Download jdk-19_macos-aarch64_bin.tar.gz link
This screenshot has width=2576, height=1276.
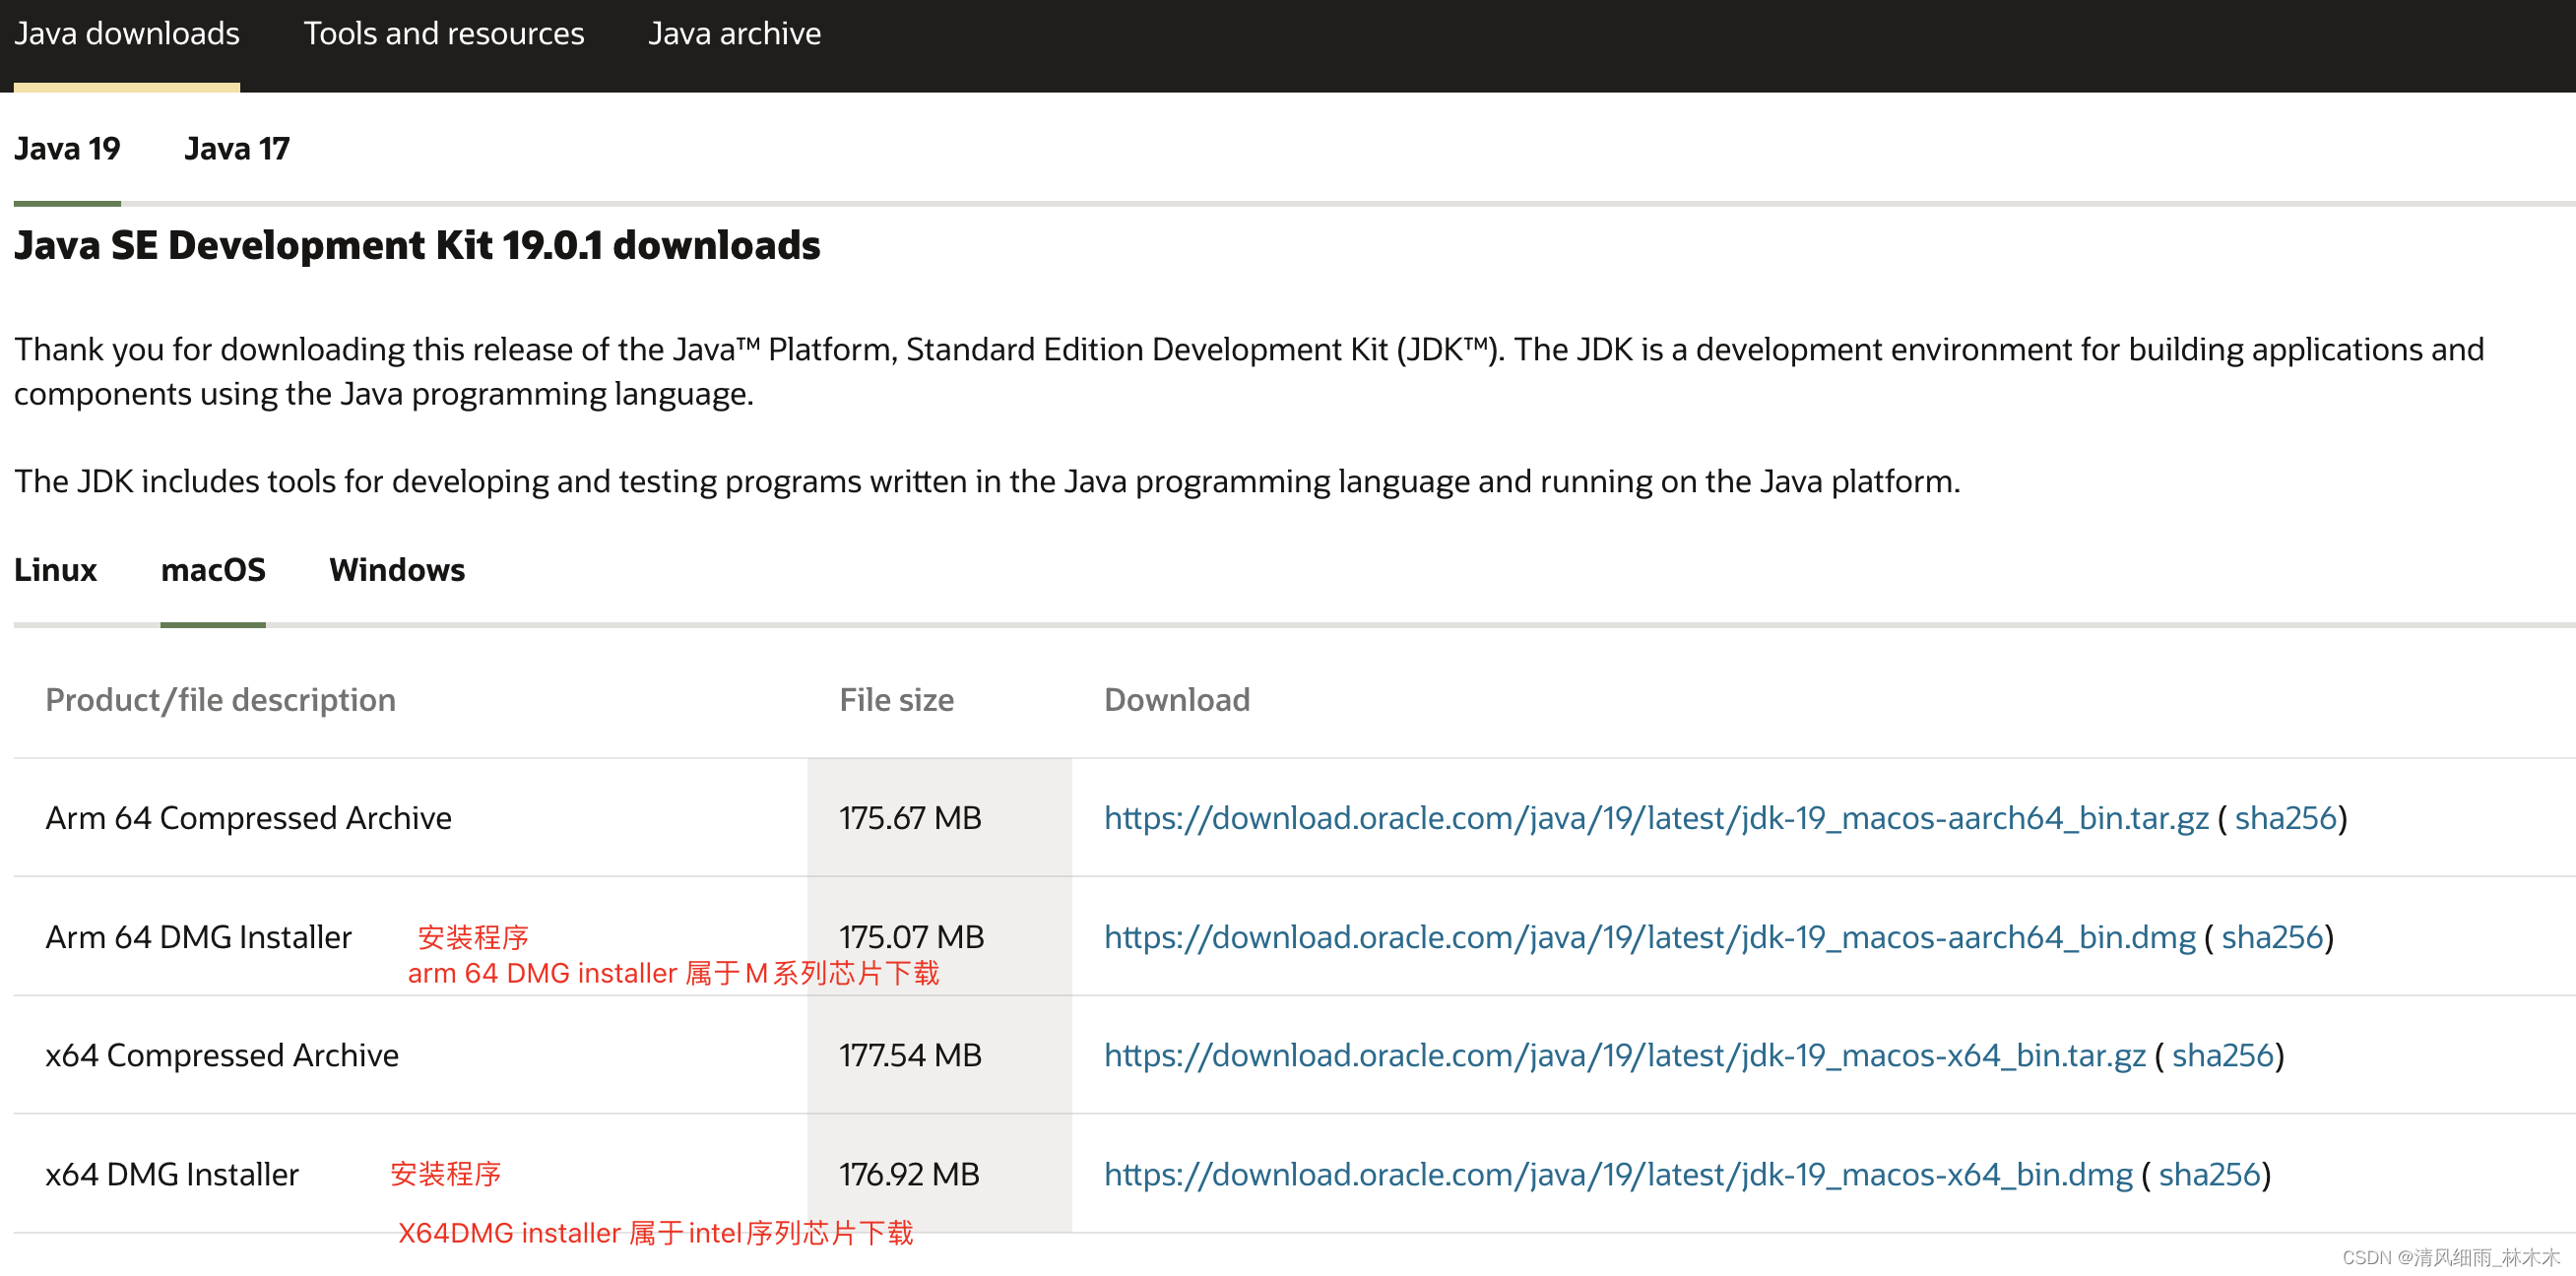(1656, 819)
